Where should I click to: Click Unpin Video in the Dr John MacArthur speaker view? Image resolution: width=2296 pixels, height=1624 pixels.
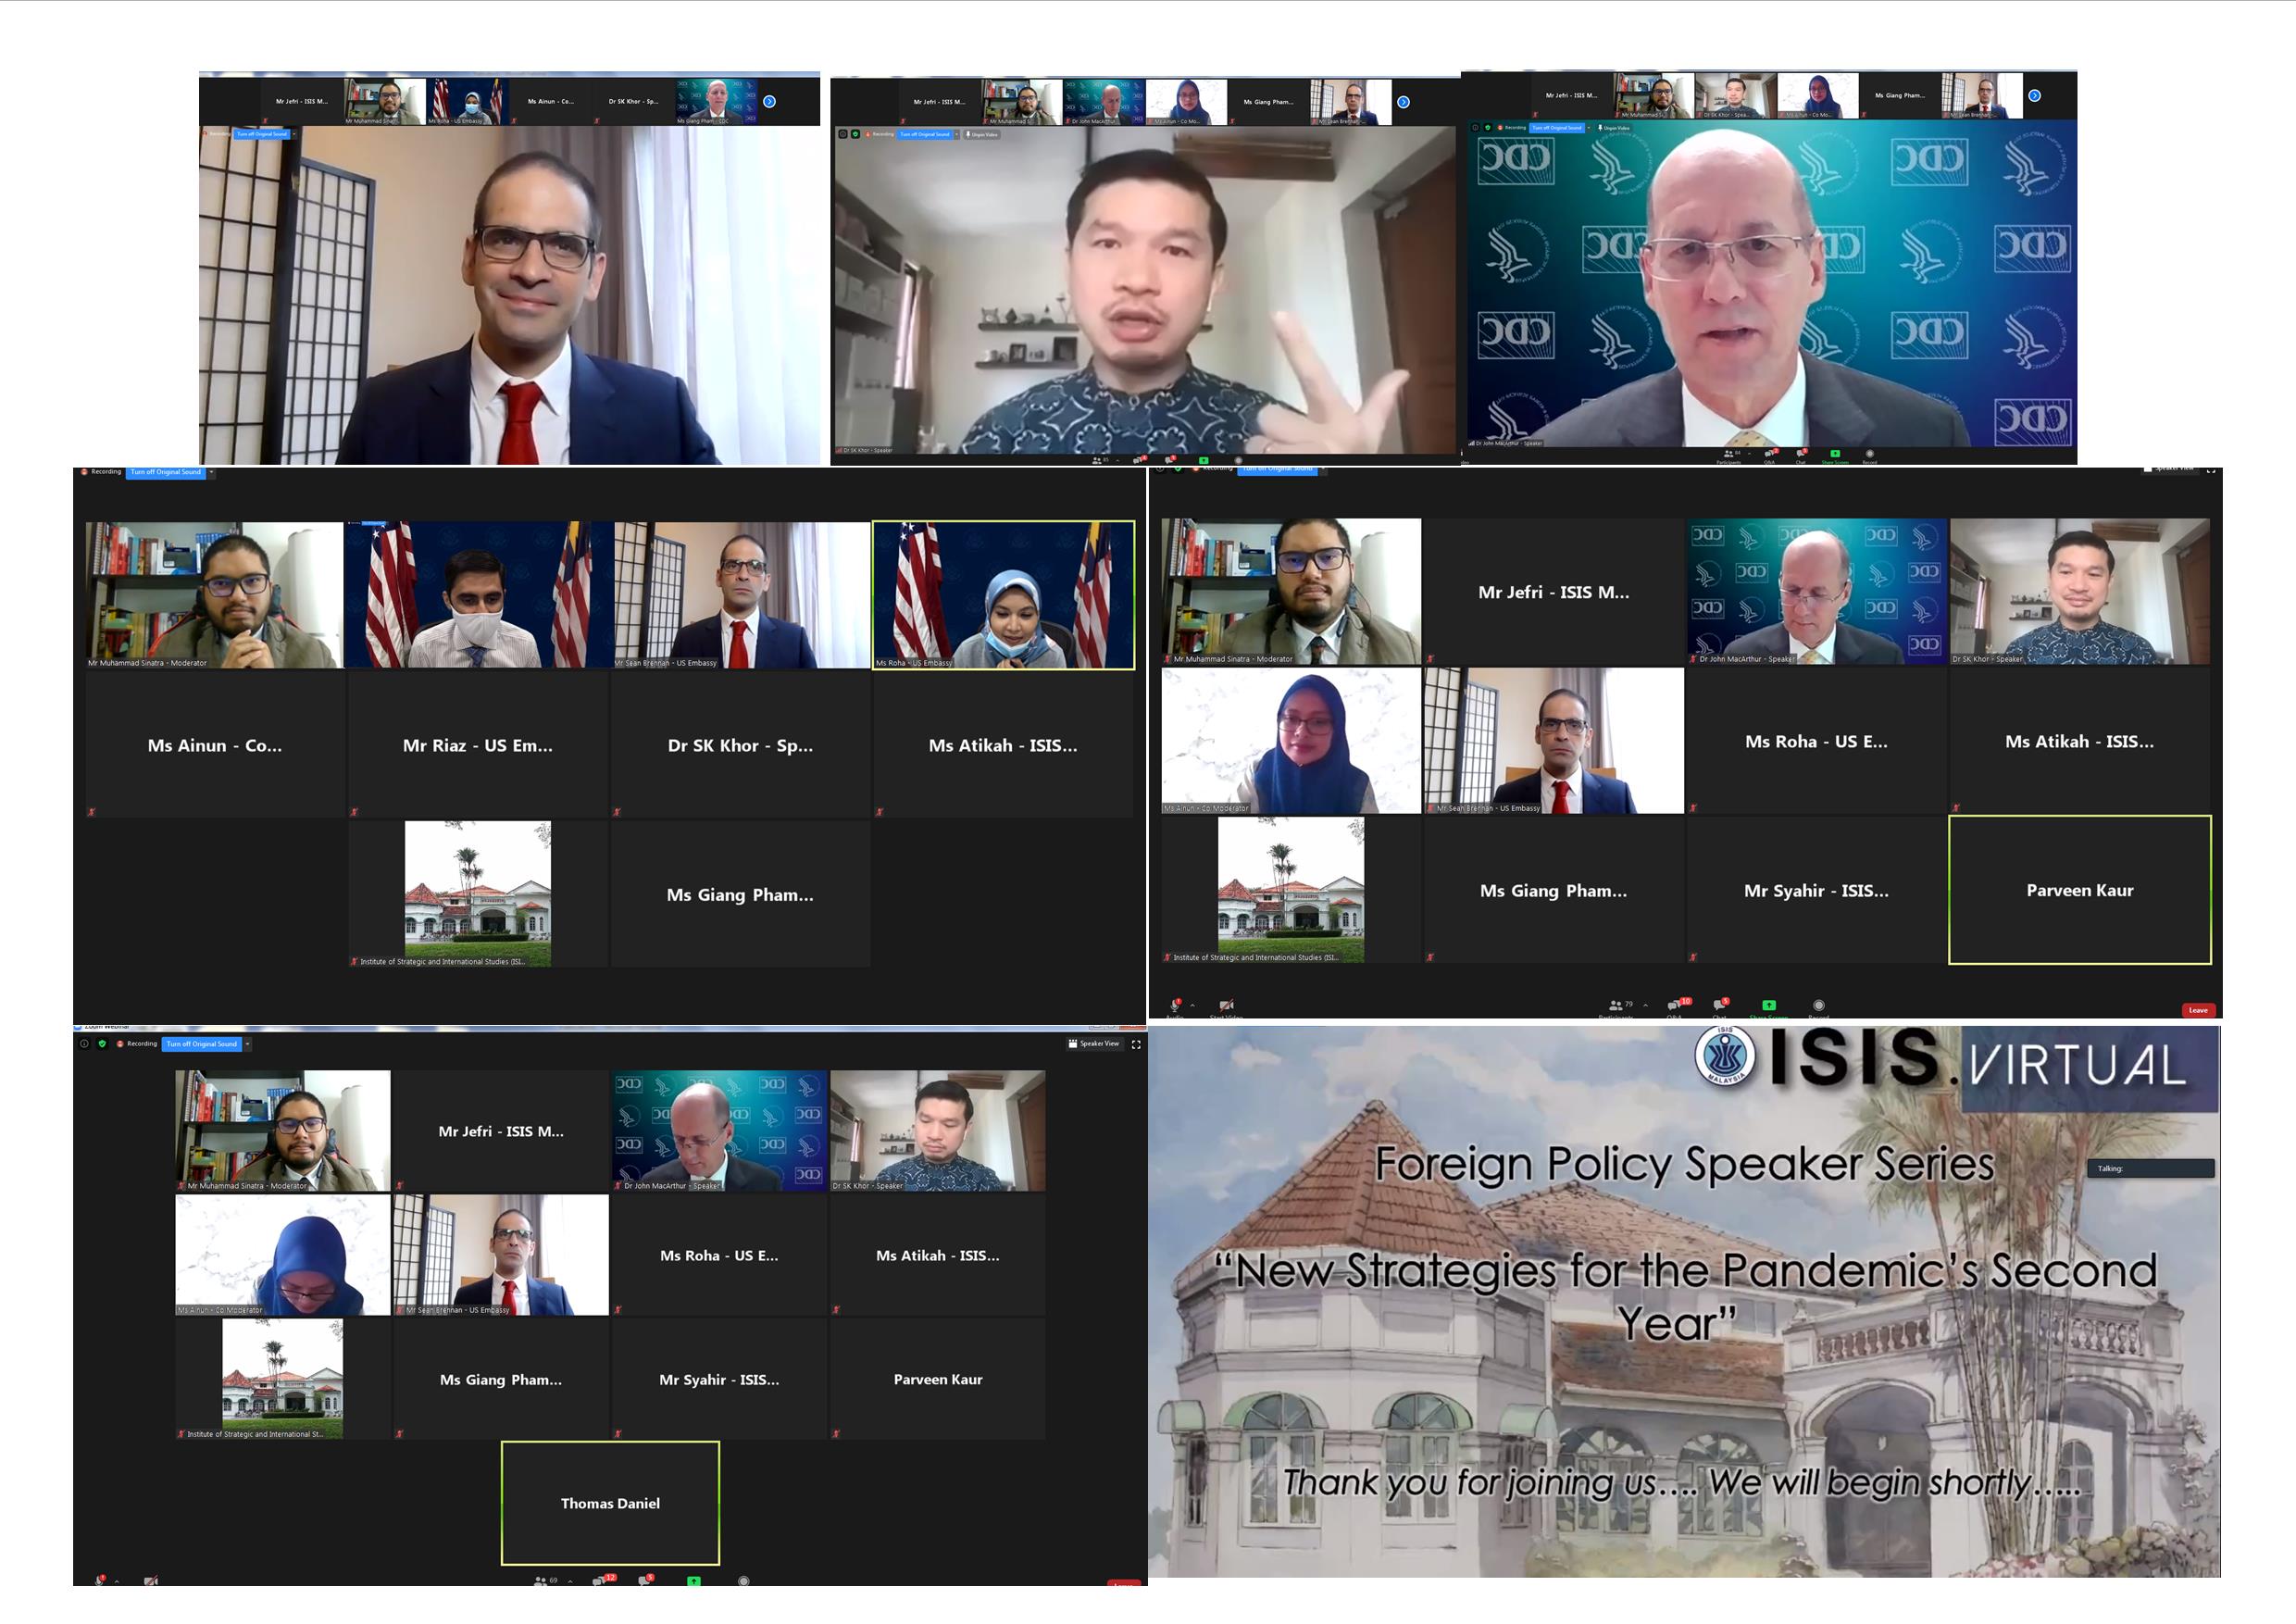tap(1613, 128)
